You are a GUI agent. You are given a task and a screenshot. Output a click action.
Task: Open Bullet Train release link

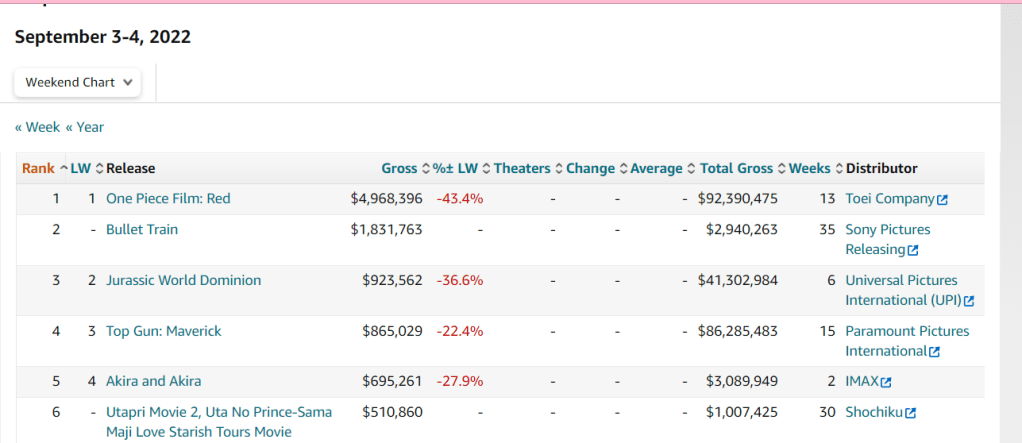[x=142, y=230]
